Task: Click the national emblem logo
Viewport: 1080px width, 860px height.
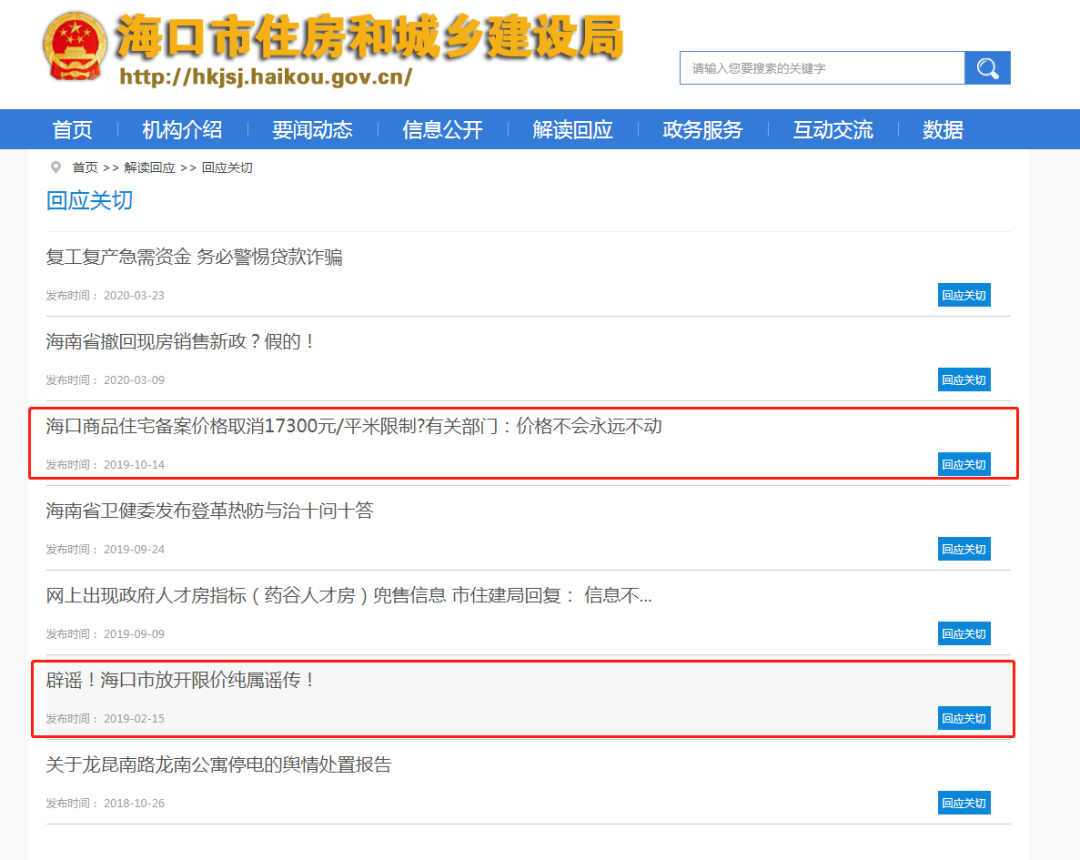Action: [x=74, y=46]
